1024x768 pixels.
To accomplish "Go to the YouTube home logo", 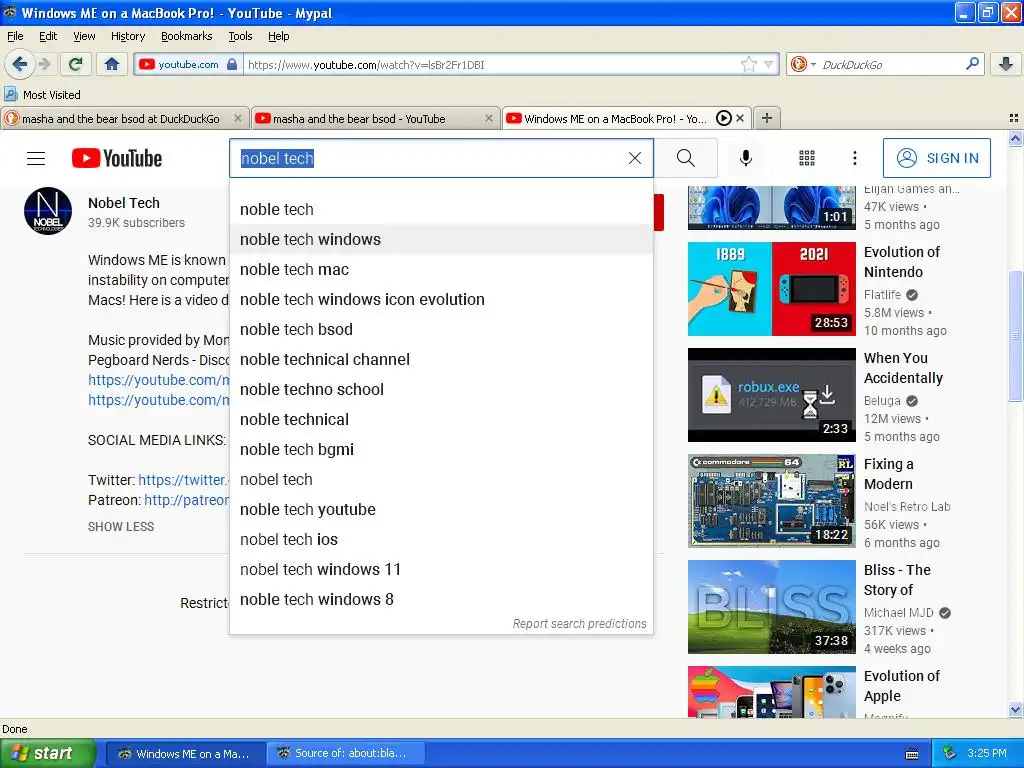I will (x=117, y=158).
